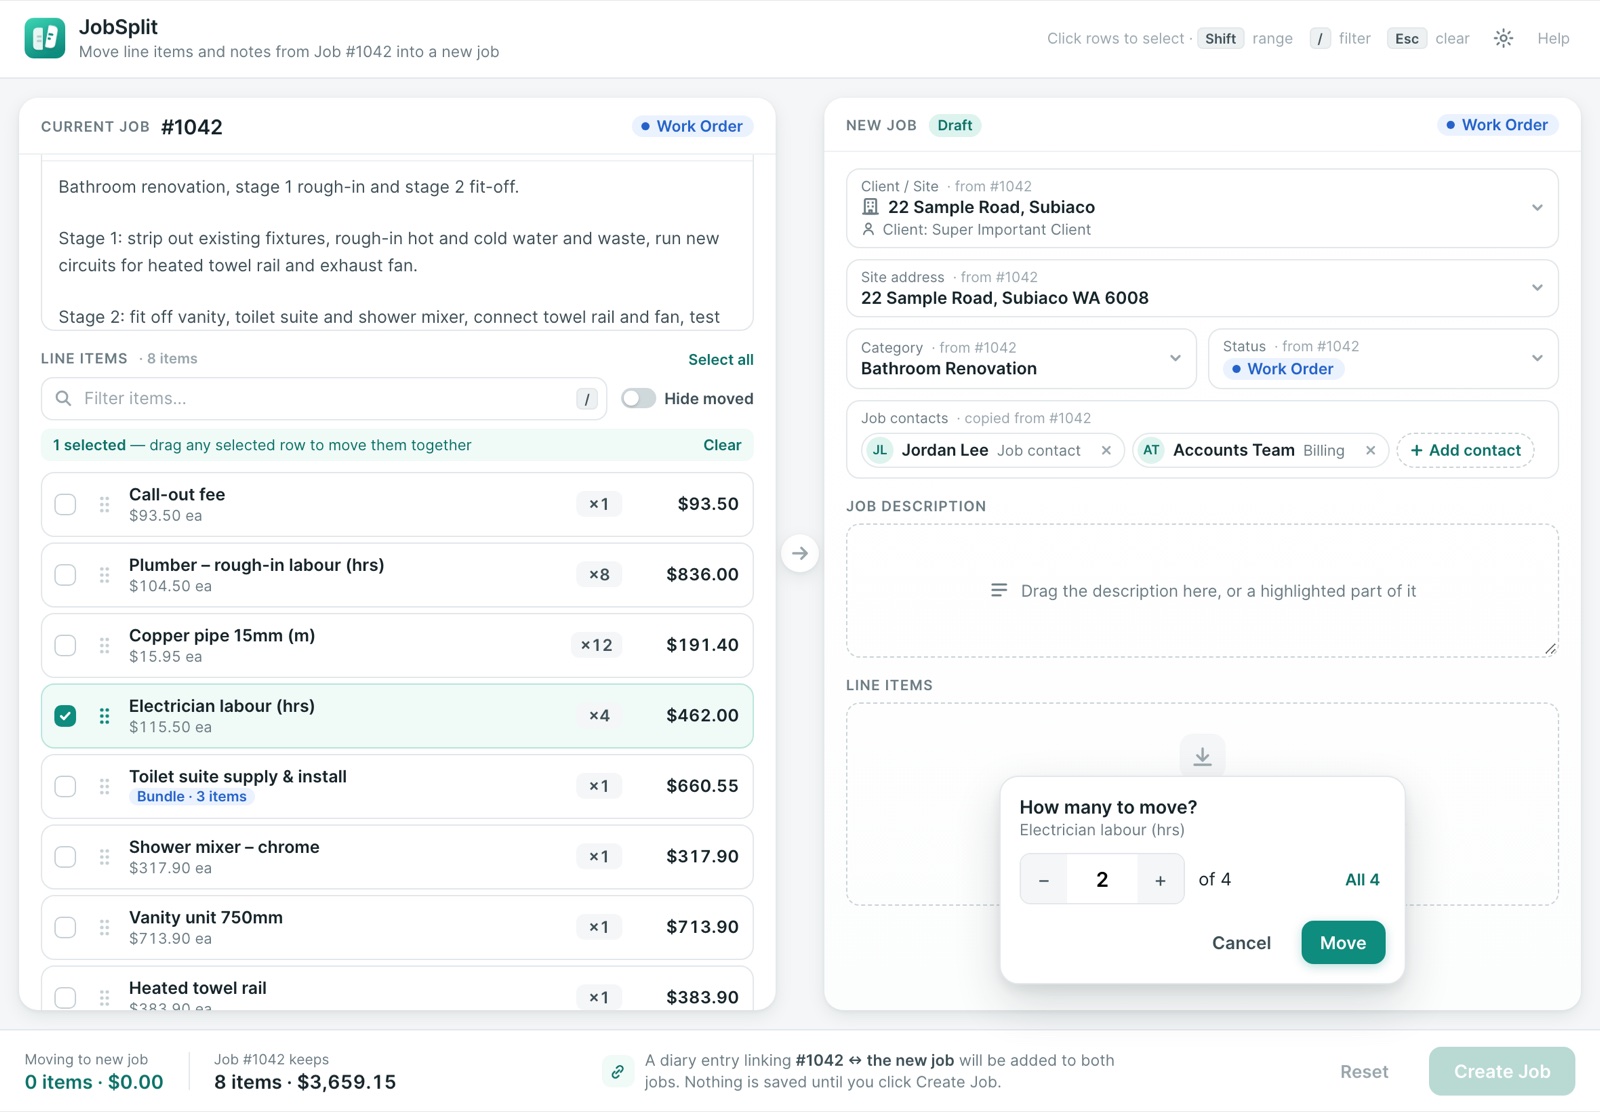Focus the Filter items search field
This screenshot has height=1112, width=1600.
(x=324, y=399)
